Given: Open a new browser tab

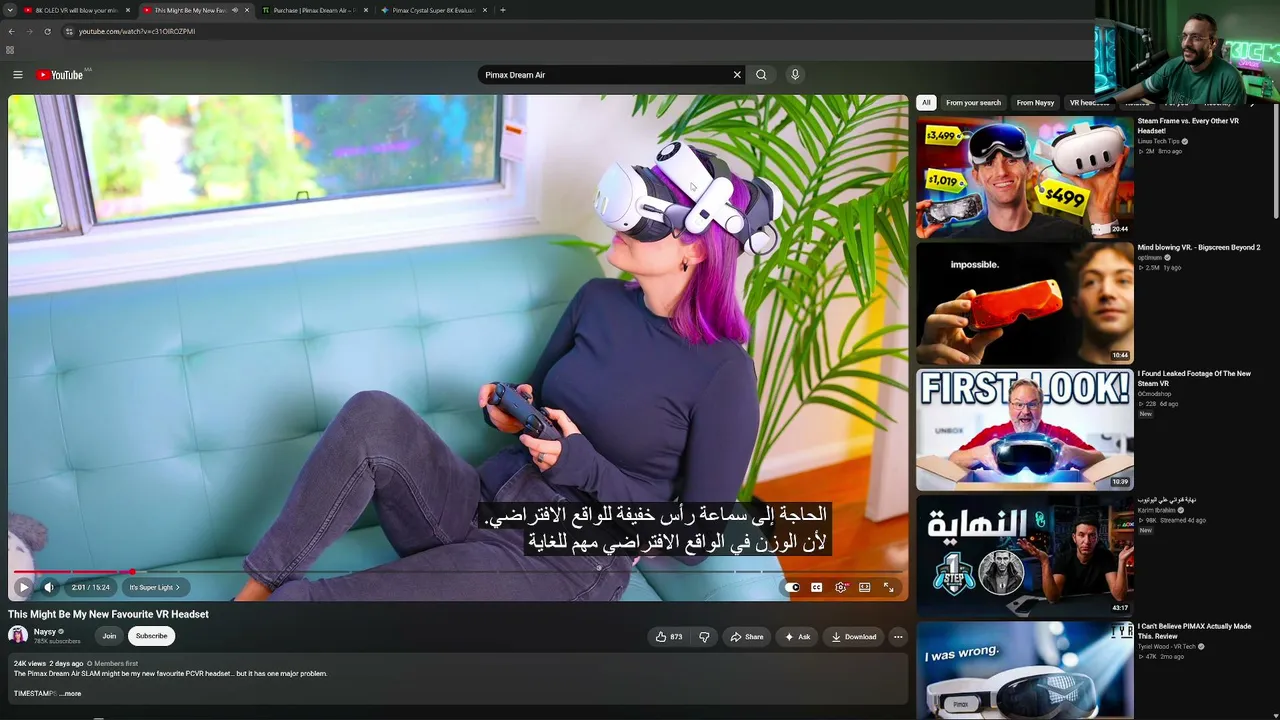Looking at the screenshot, I should click(x=502, y=10).
